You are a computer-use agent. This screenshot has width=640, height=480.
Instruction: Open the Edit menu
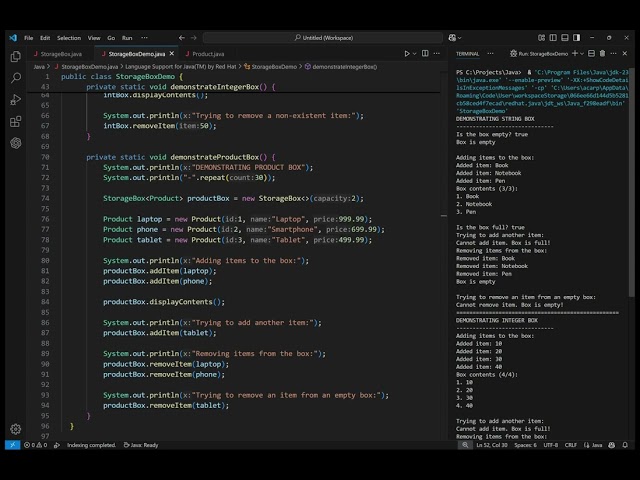click(45, 38)
